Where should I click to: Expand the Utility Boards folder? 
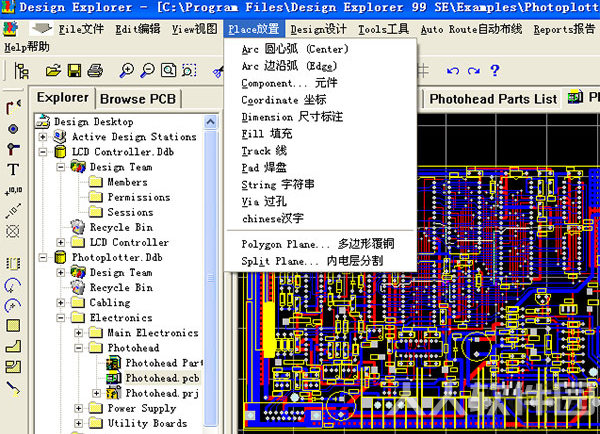(78, 423)
